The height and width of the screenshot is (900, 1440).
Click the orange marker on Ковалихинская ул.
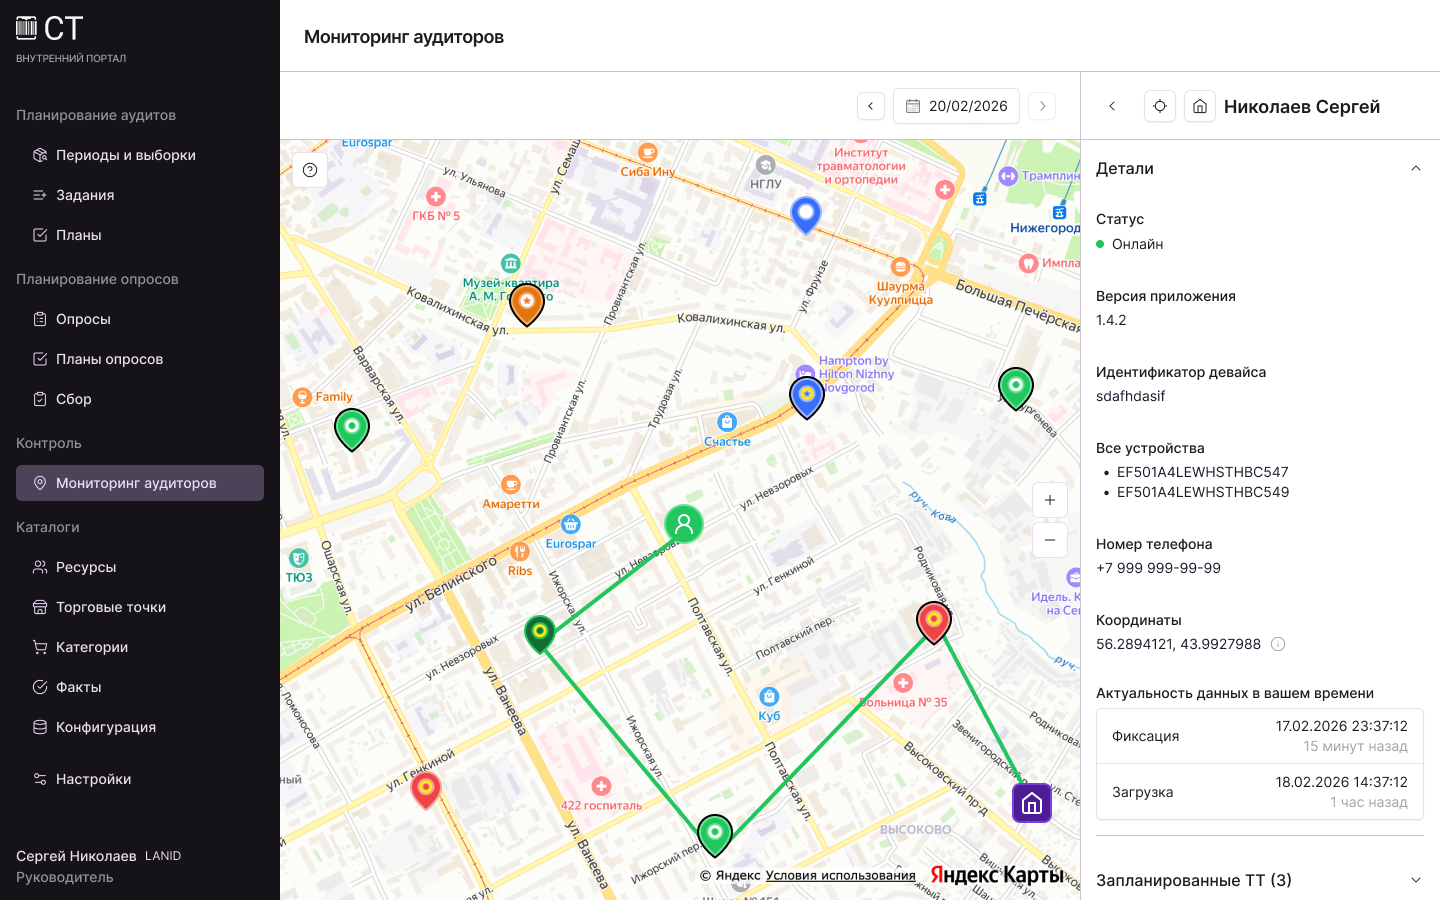pos(527,304)
